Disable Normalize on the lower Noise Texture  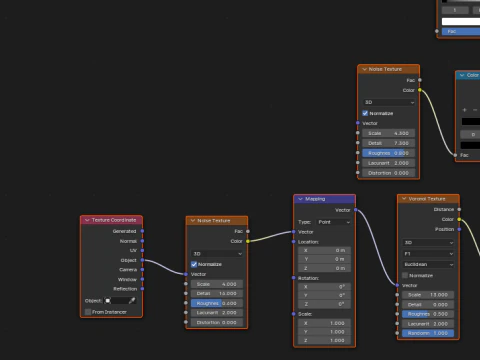pyautogui.click(x=194, y=264)
